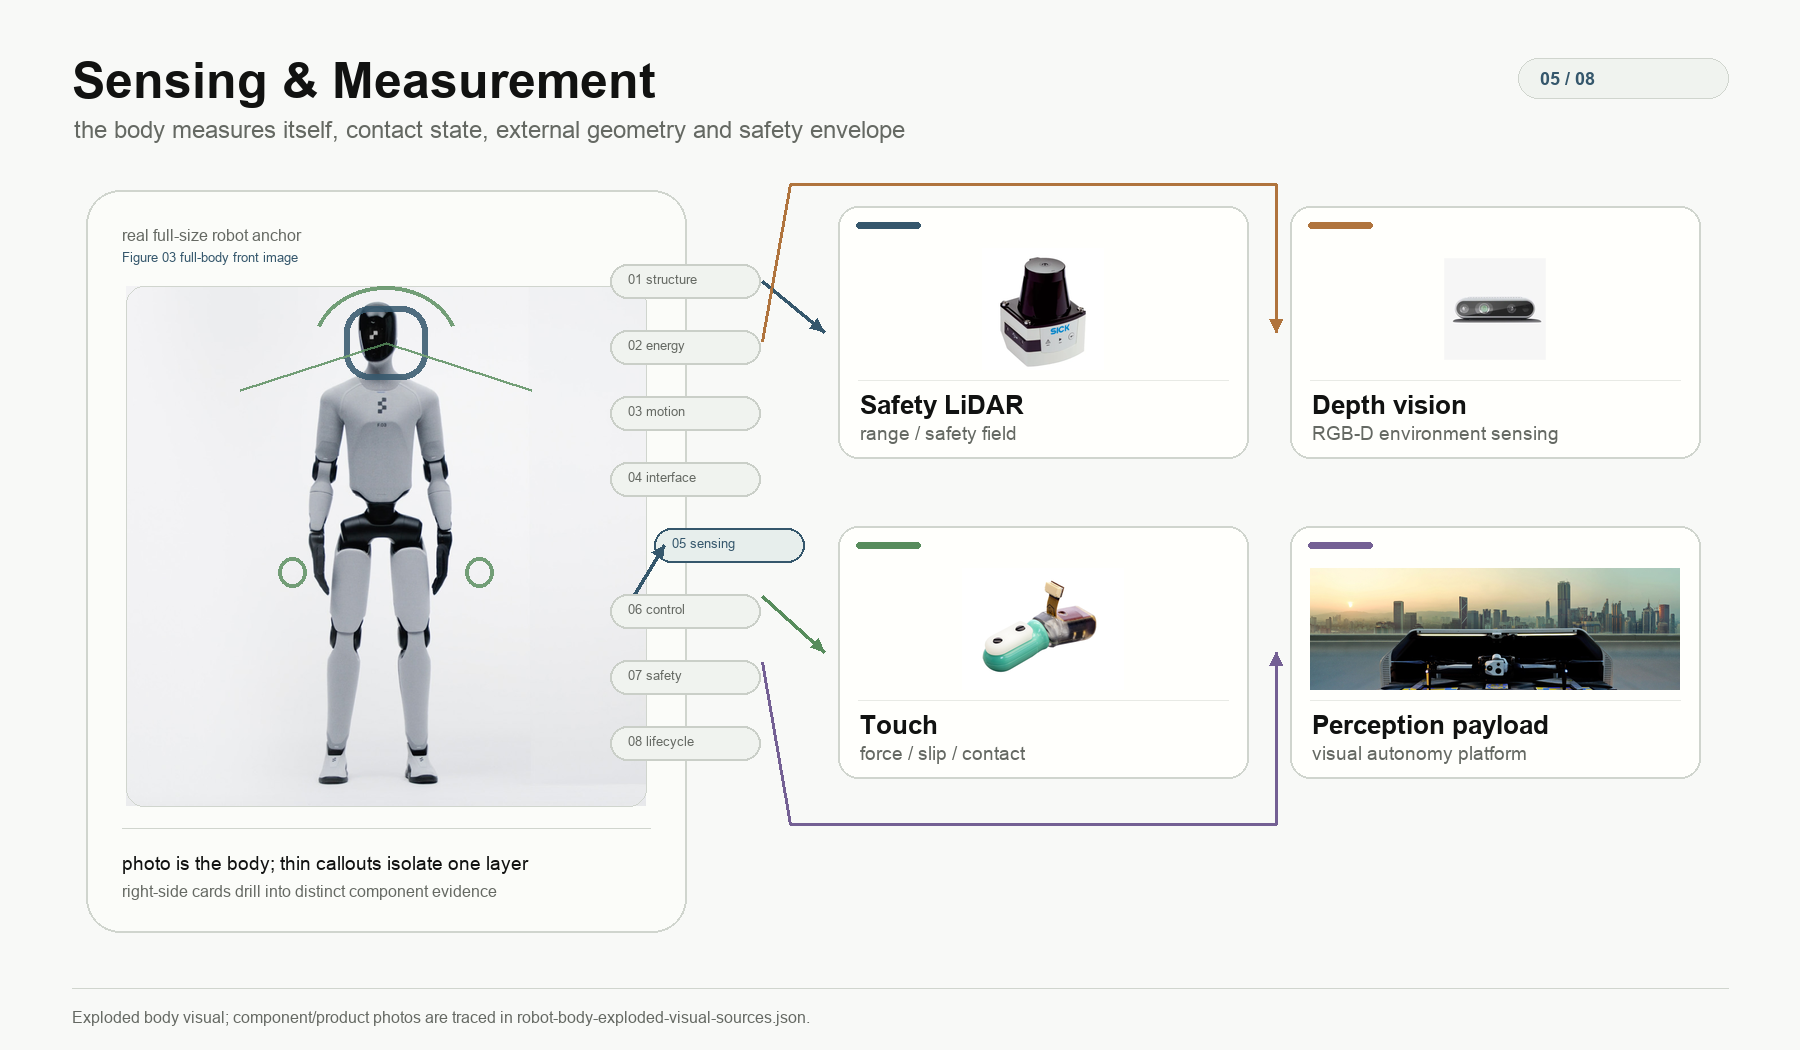The image size is (1800, 1050).
Task: Click the Safety LiDAR card title
Action: coord(941,405)
